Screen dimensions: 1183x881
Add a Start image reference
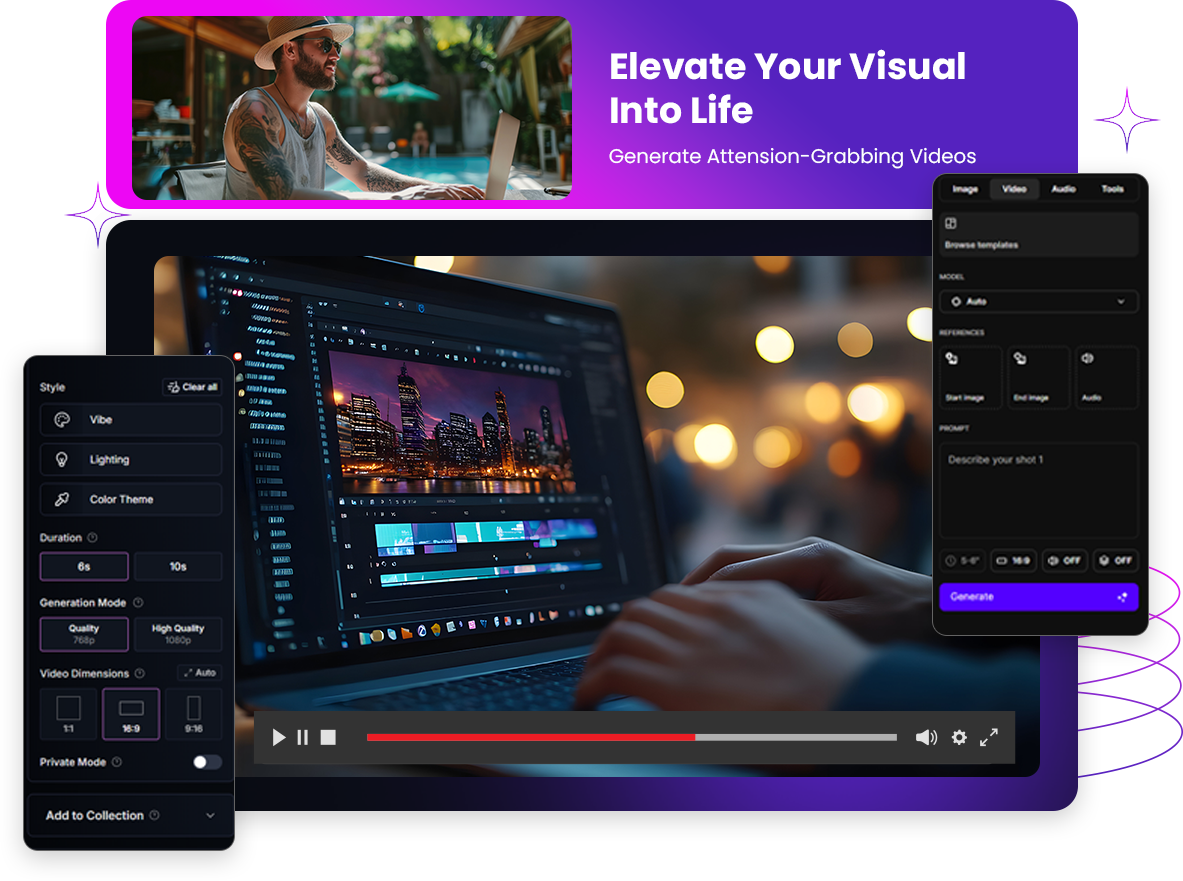[970, 377]
